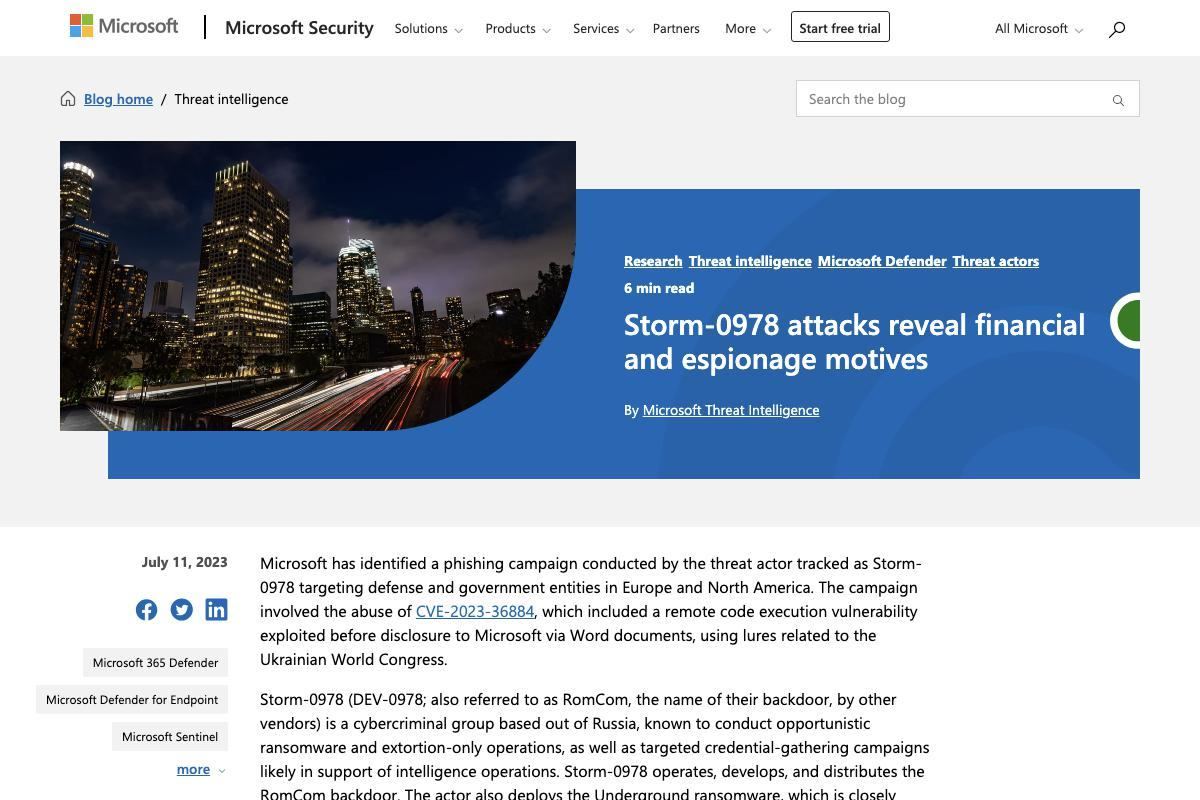Go to Microsoft Security home
Image resolution: width=1200 pixels, height=800 pixels.
(299, 28)
